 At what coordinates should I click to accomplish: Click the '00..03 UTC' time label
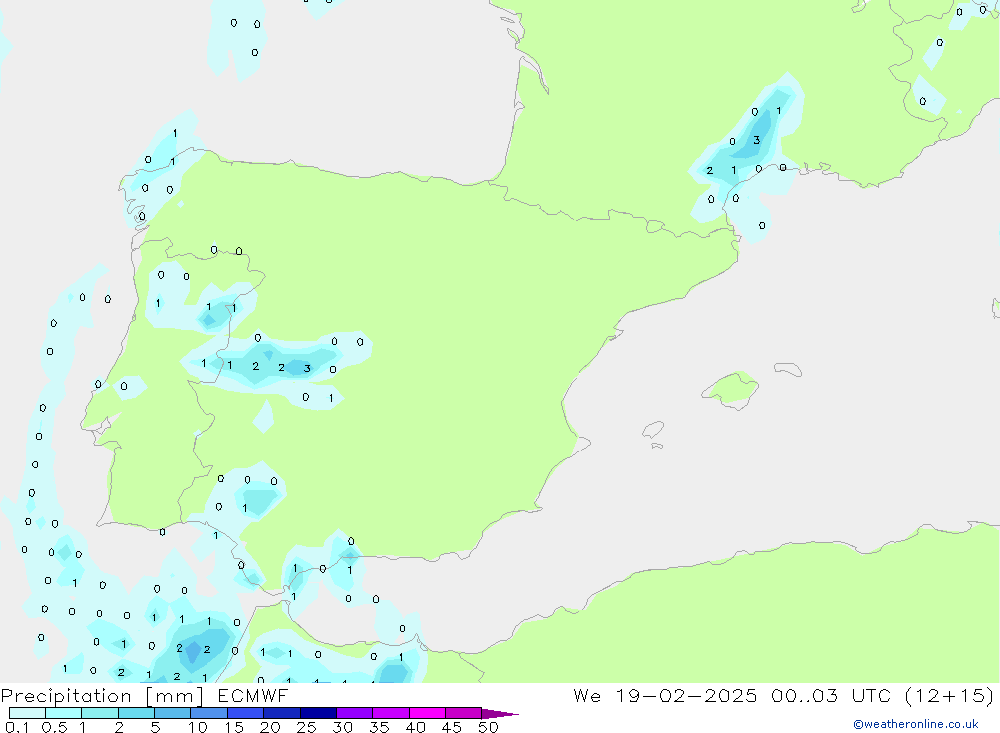click(x=830, y=695)
